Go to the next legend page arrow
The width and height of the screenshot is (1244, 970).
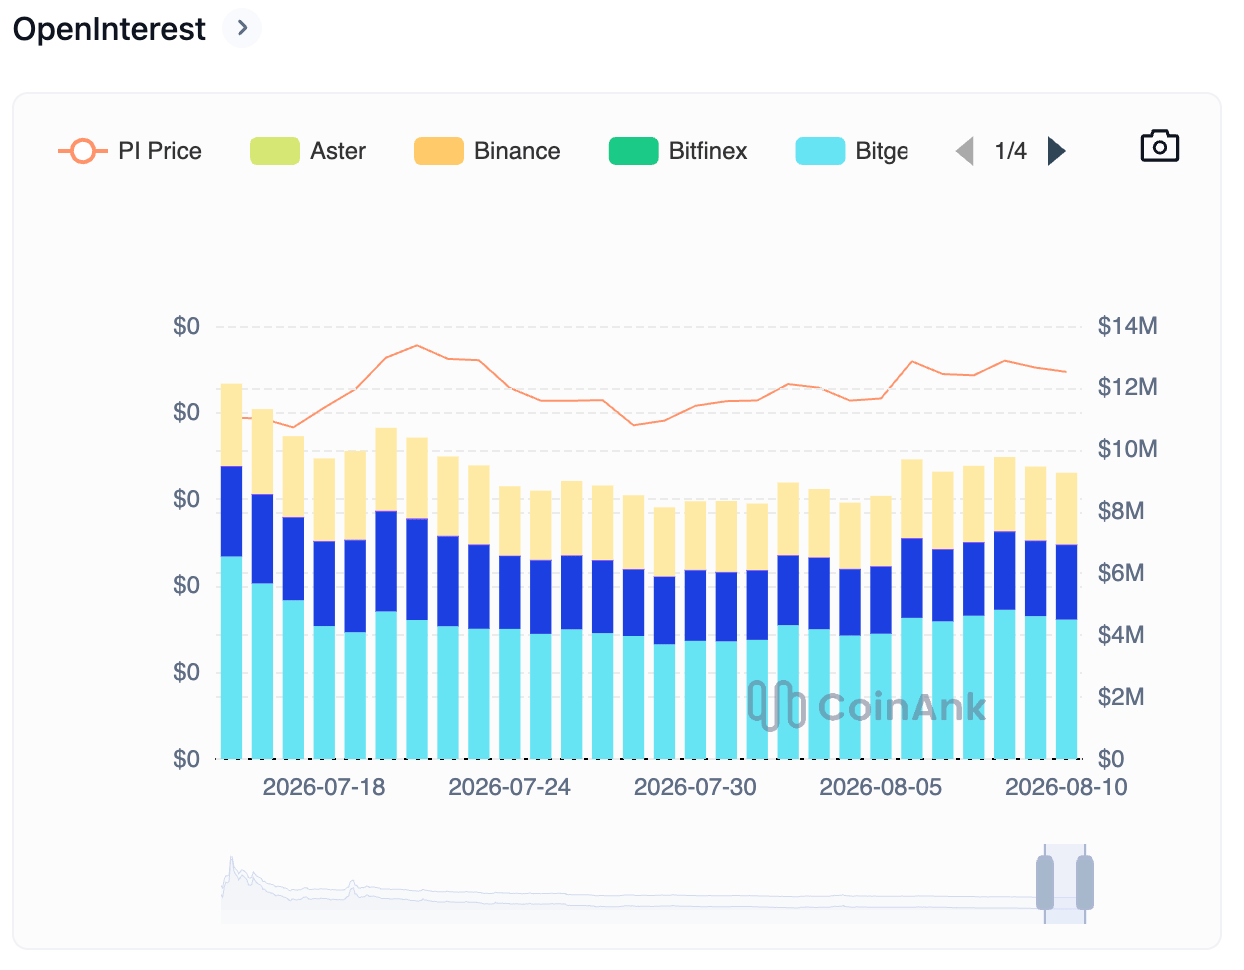(1056, 151)
